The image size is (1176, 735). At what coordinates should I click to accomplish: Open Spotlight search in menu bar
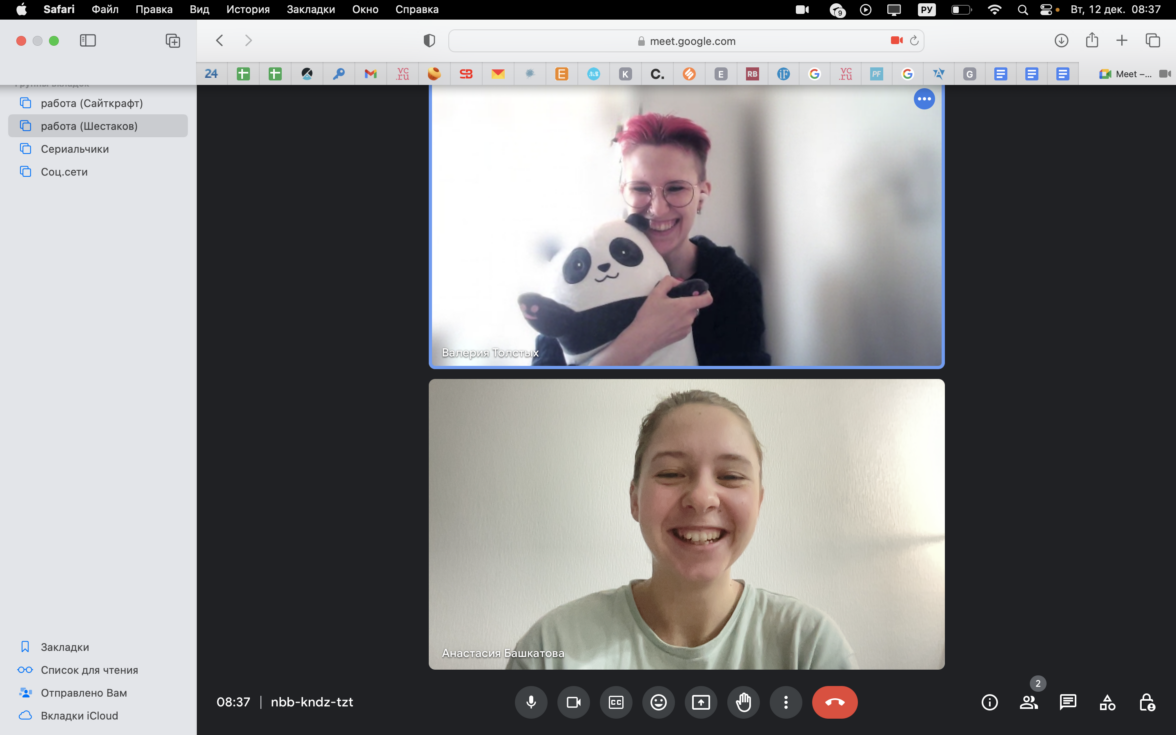pyautogui.click(x=1022, y=9)
